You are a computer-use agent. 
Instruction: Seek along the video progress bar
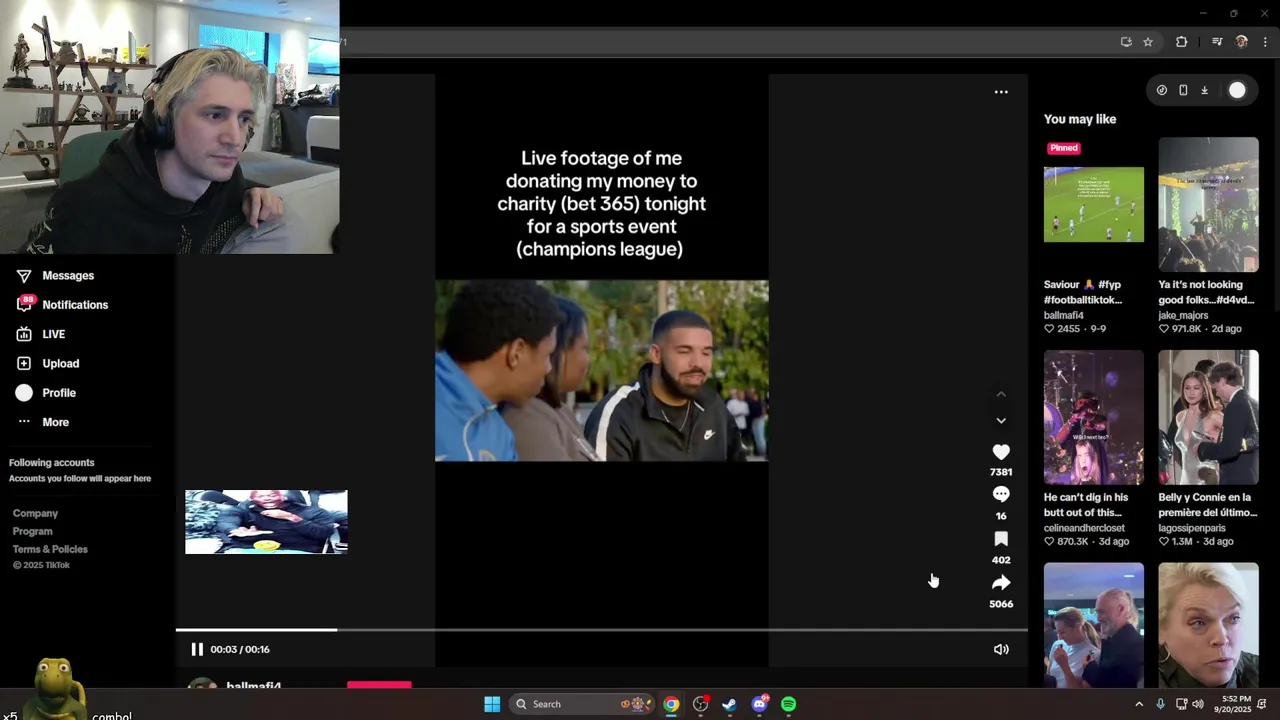[x=602, y=630]
